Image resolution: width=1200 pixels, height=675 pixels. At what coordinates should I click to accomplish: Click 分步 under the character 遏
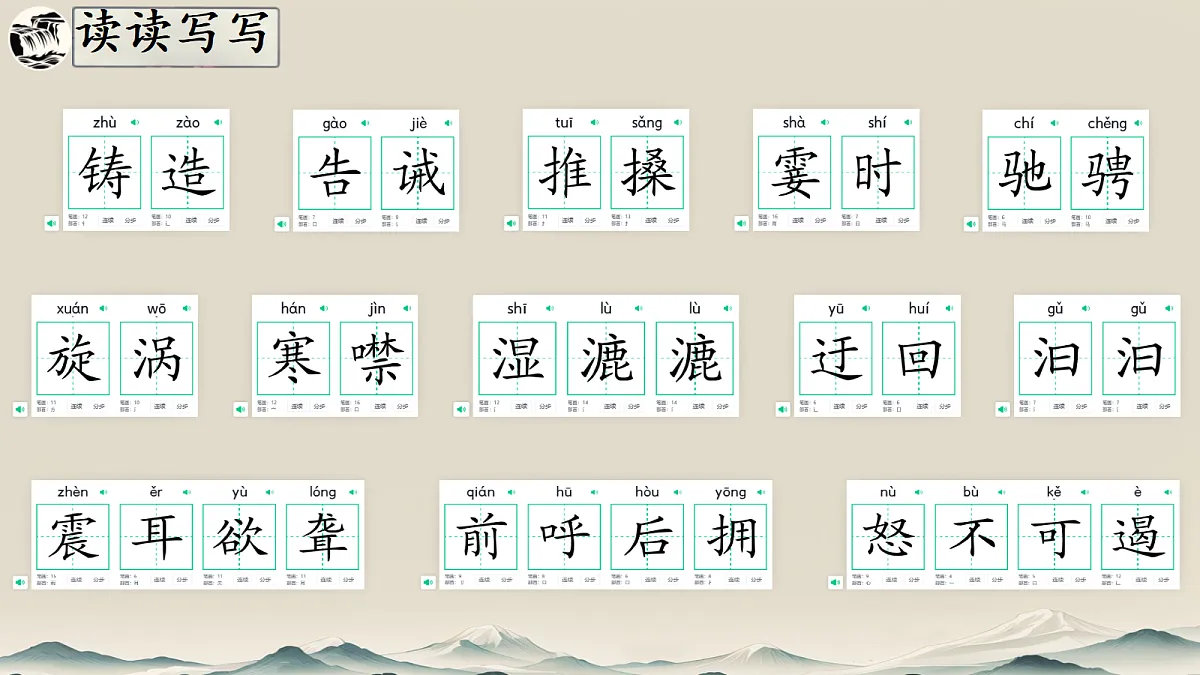coord(1165,579)
